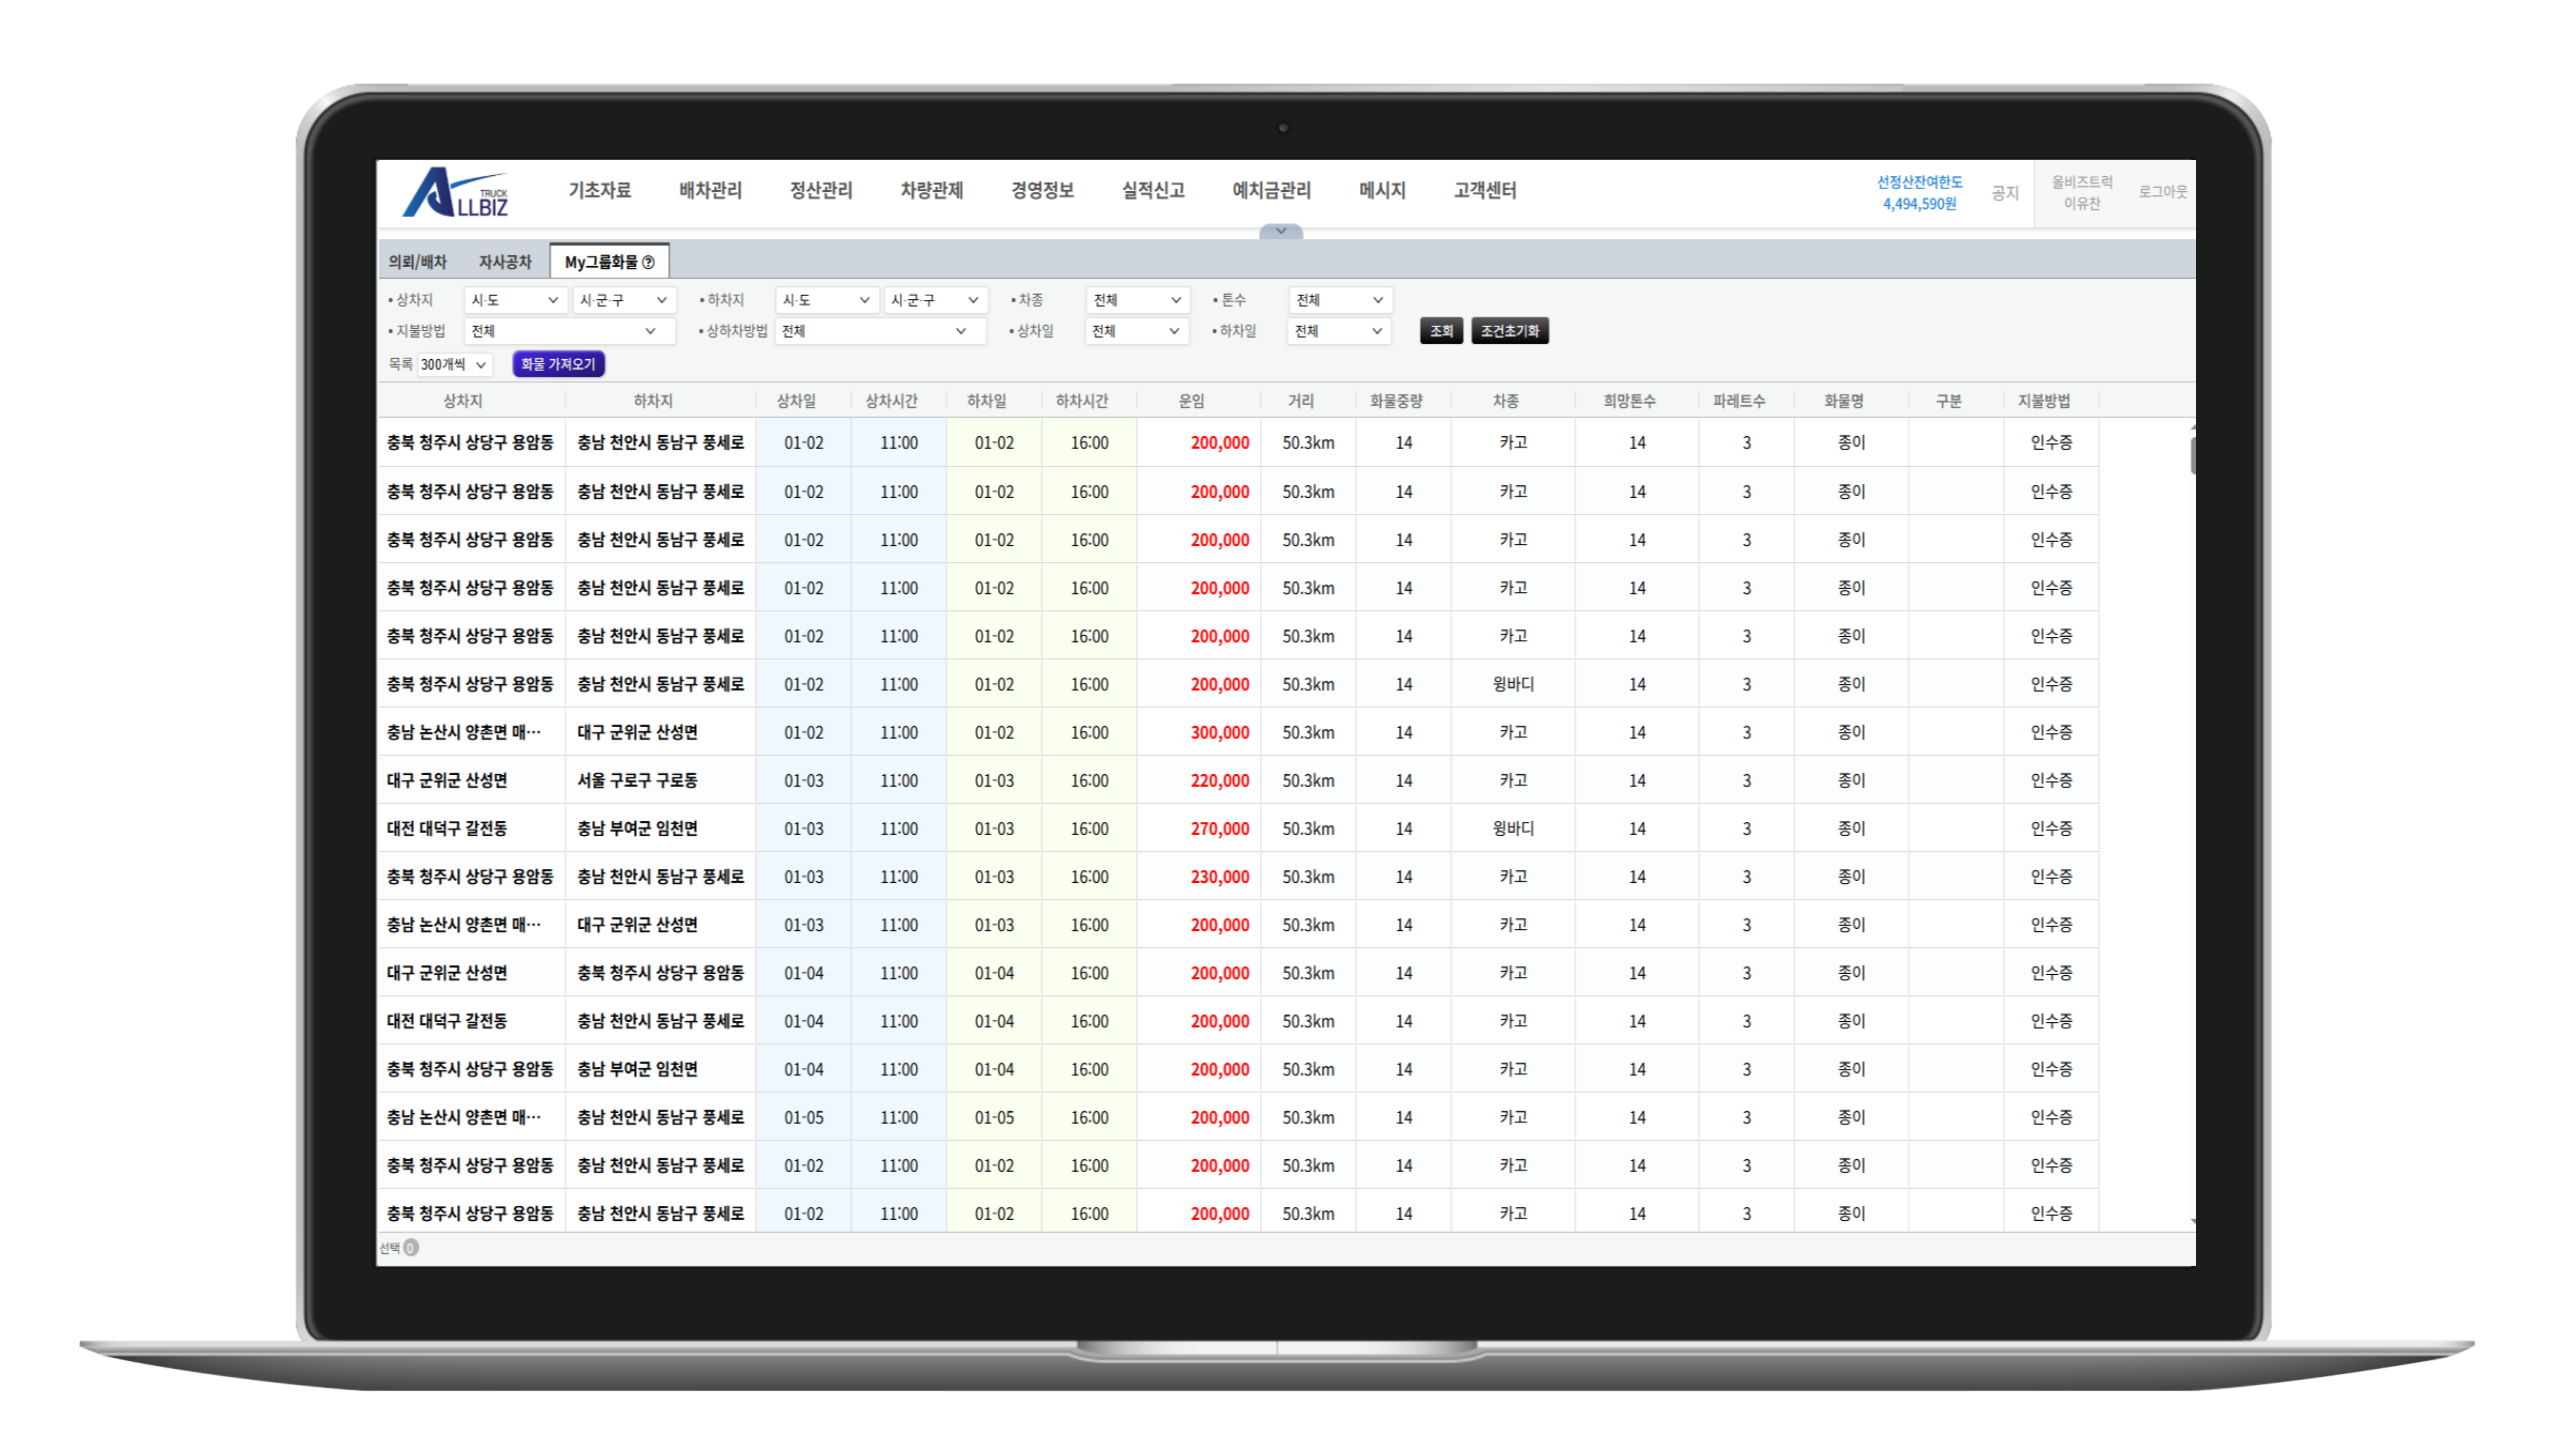Click the 화물 가져오기 button
Viewport: 2560px width, 1440px height.
click(558, 364)
